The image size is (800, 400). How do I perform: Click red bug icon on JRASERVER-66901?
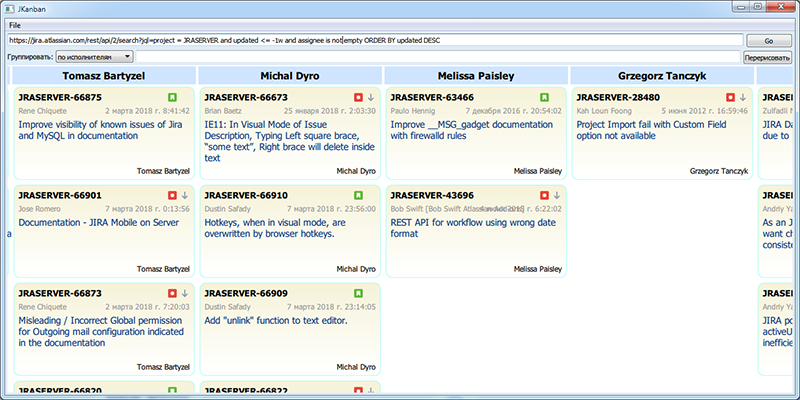click(172, 195)
